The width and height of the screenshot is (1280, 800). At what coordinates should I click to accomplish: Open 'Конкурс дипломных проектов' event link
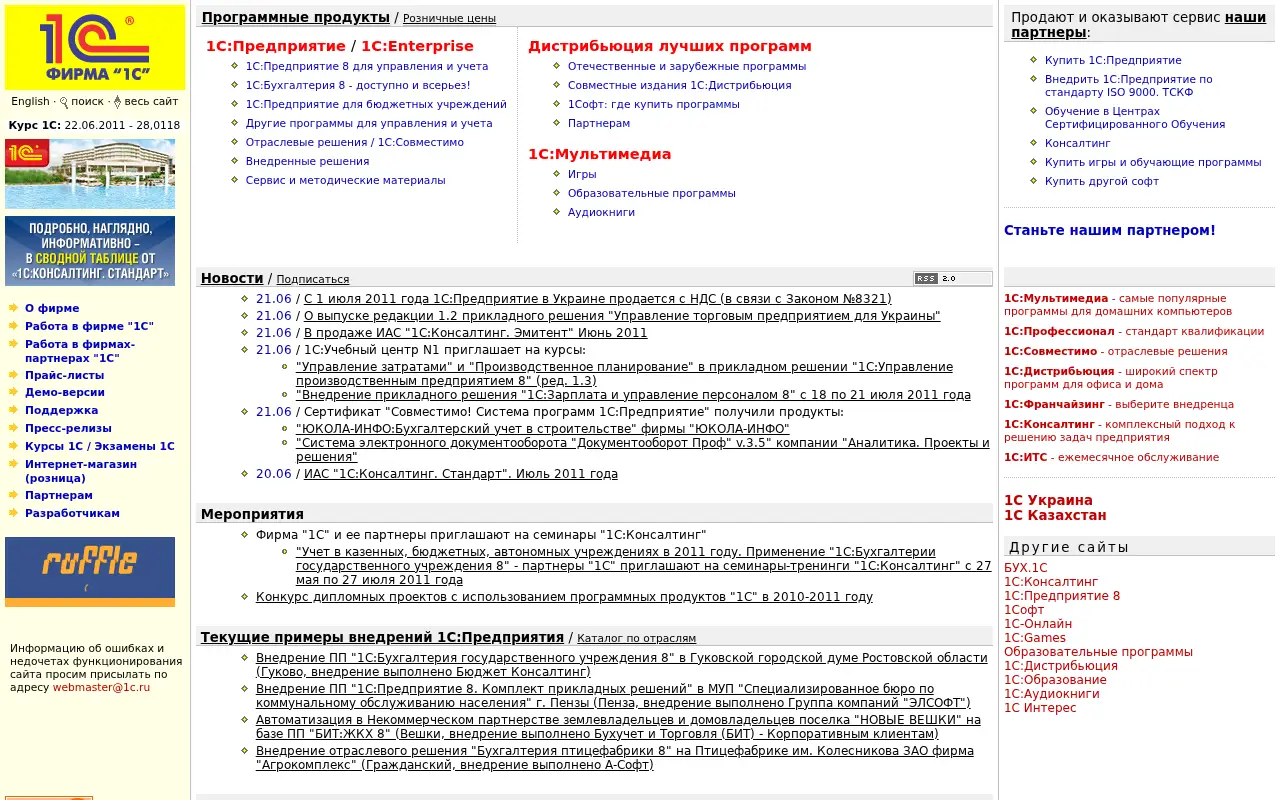coord(564,597)
